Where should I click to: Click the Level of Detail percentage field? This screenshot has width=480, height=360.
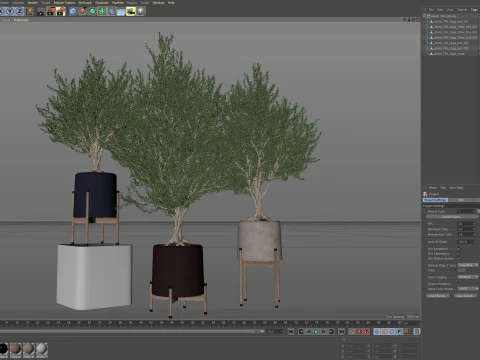coord(466,242)
